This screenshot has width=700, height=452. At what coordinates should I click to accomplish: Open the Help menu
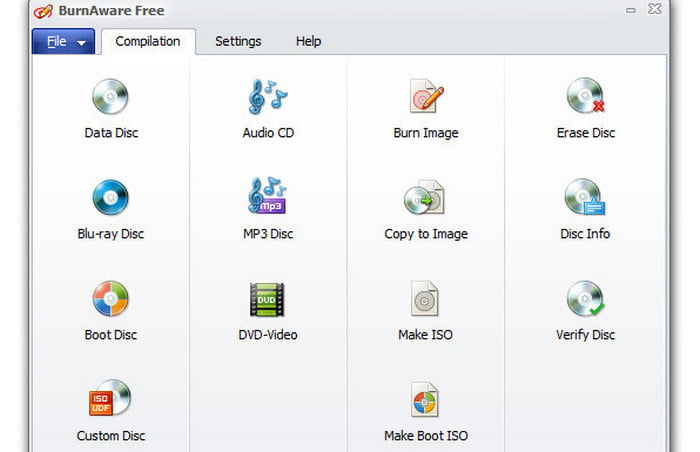tap(308, 42)
